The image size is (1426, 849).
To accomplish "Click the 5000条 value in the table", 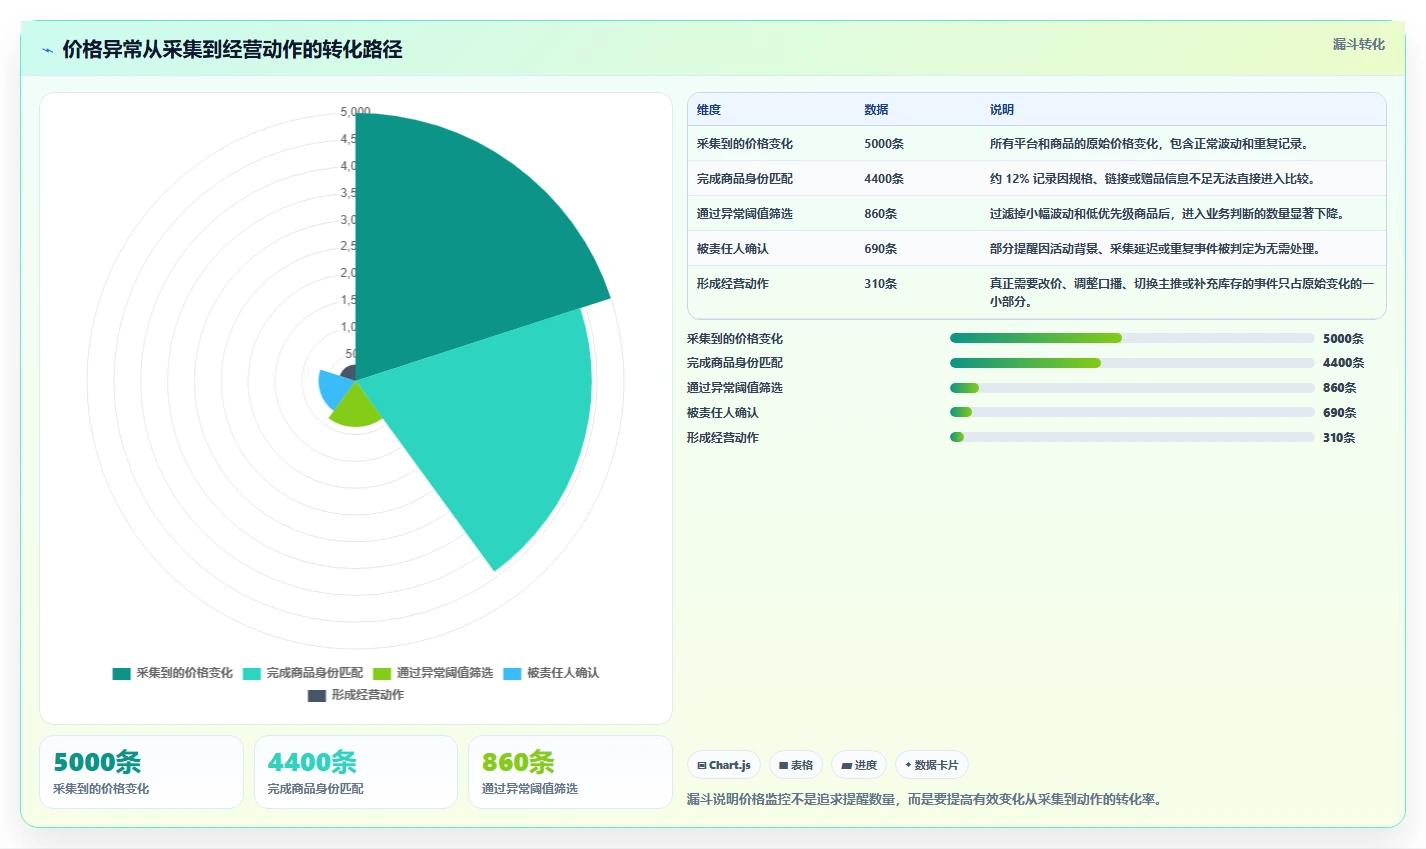I will click(884, 144).
